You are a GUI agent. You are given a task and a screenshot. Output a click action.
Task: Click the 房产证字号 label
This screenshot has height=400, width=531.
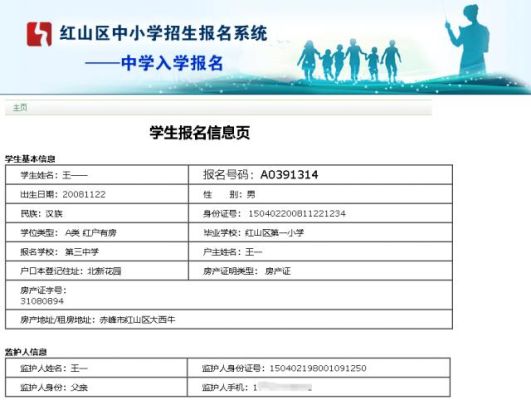click(x=44, y=290)
